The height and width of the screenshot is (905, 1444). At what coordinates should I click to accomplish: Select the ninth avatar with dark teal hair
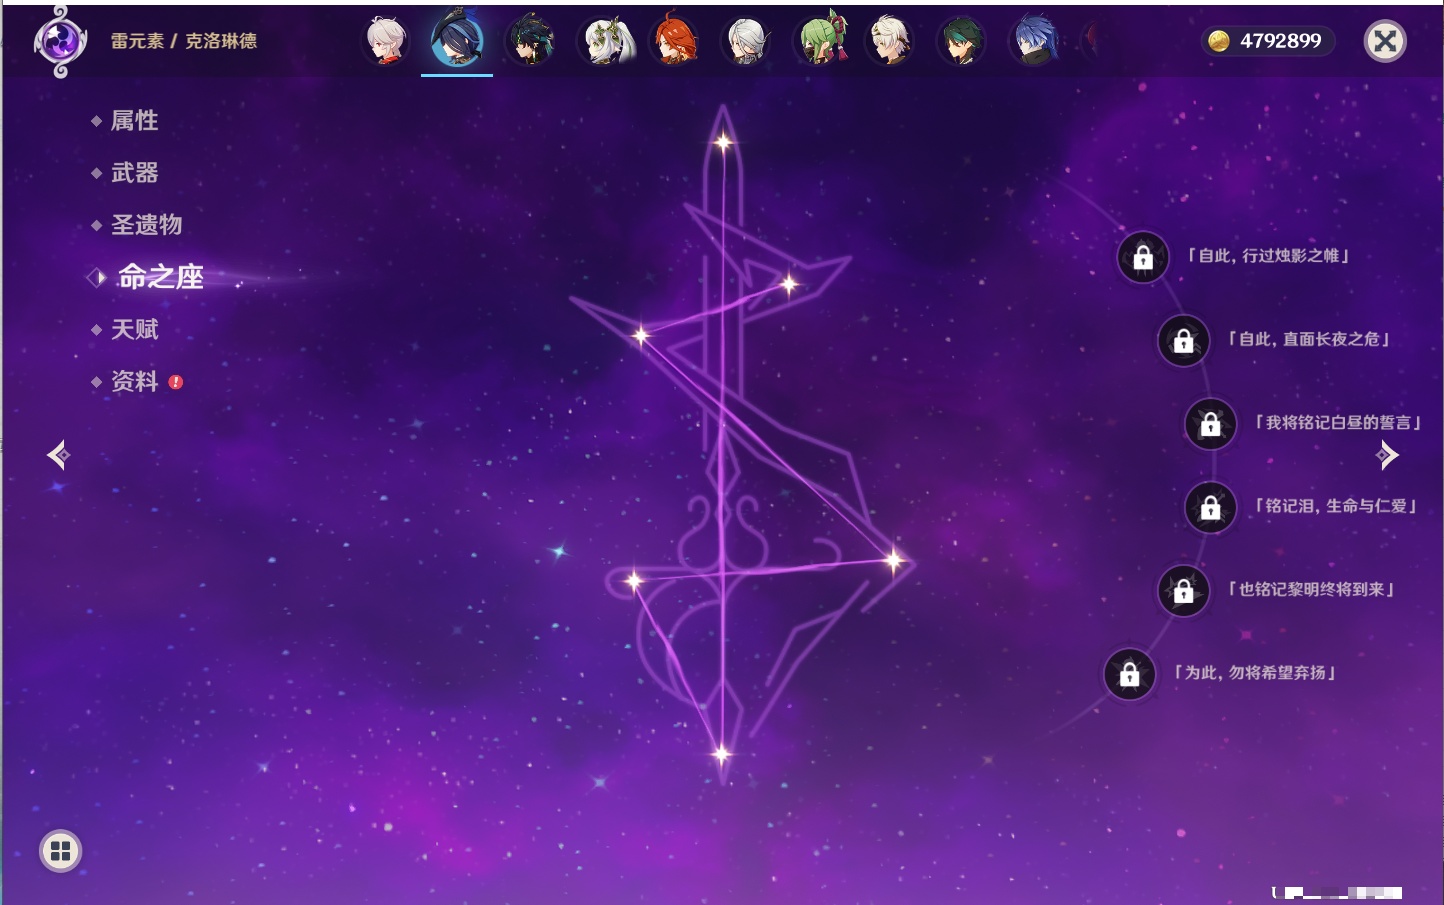point(961,41)
